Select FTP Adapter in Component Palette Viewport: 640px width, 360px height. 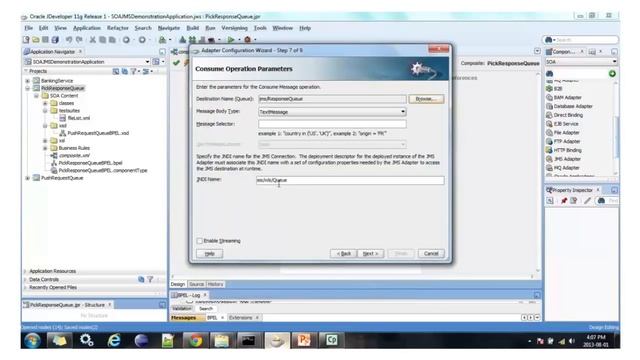tap(563, 141)
